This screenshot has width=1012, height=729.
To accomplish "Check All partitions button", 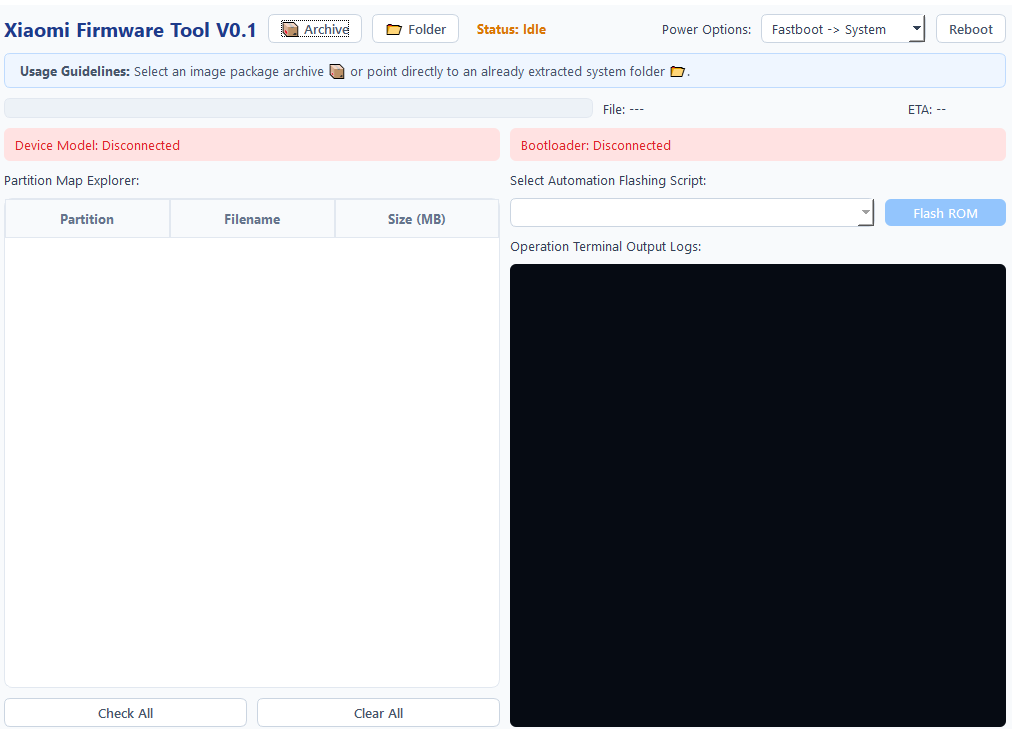I will [x=125, y=713].
